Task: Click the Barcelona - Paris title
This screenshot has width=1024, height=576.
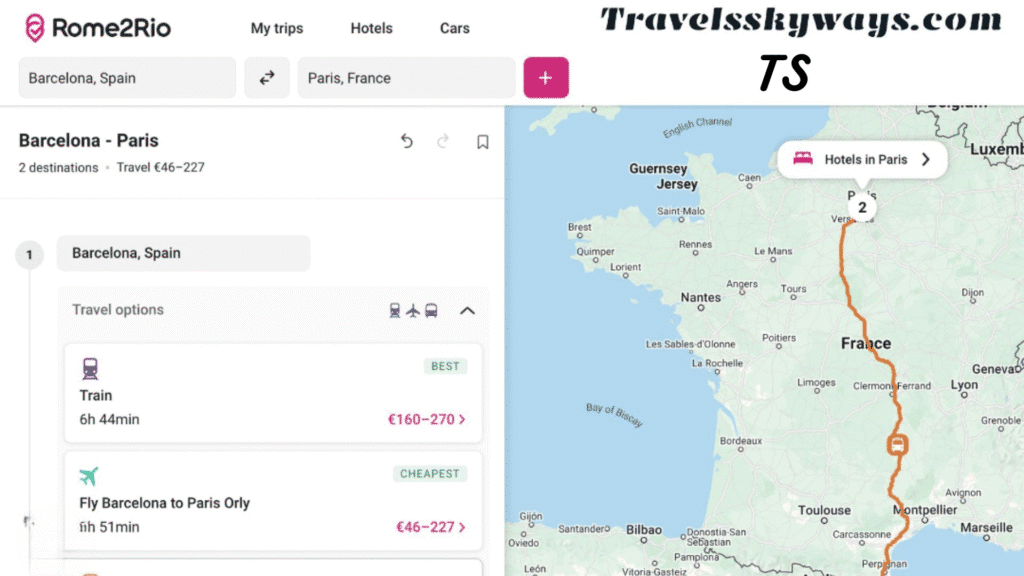Action: click(x=89, y=140)
